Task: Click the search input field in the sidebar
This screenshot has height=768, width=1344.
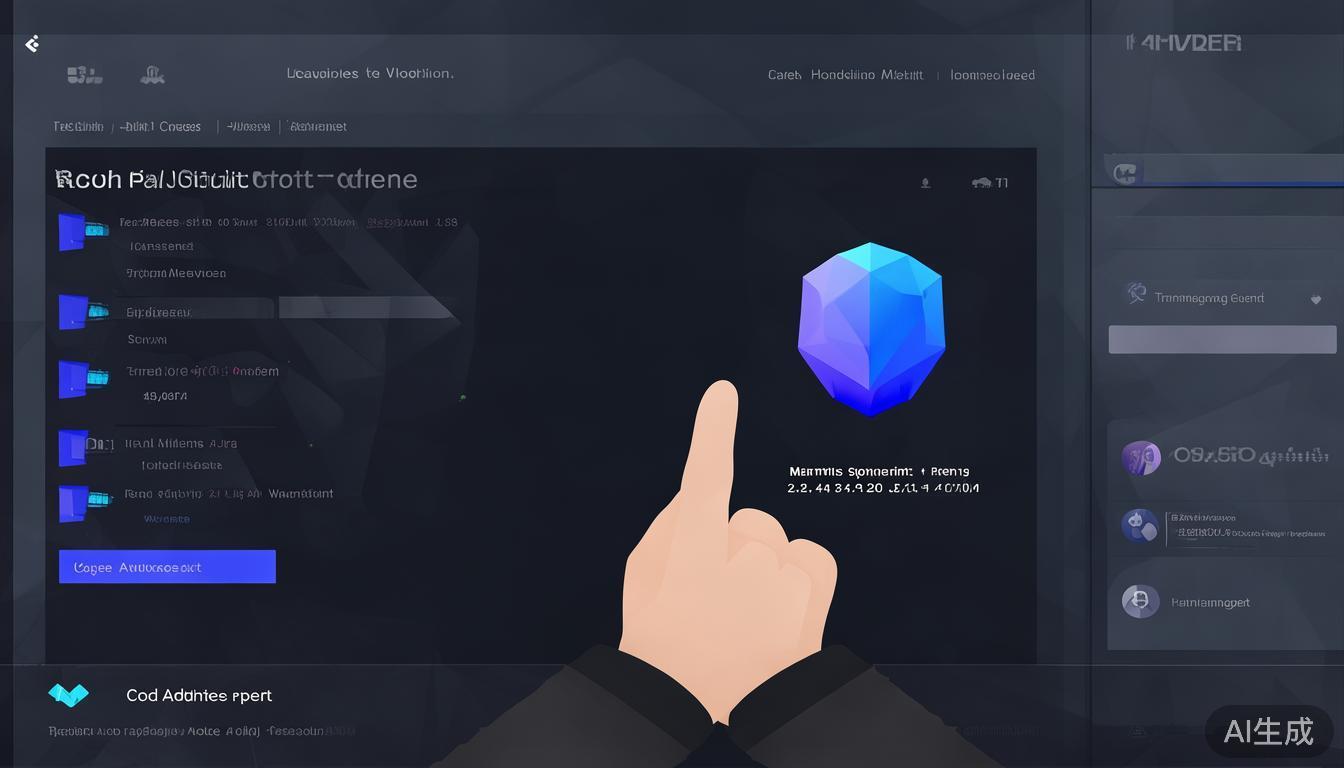Action: pyautogui.click(x=1222, y=339)
